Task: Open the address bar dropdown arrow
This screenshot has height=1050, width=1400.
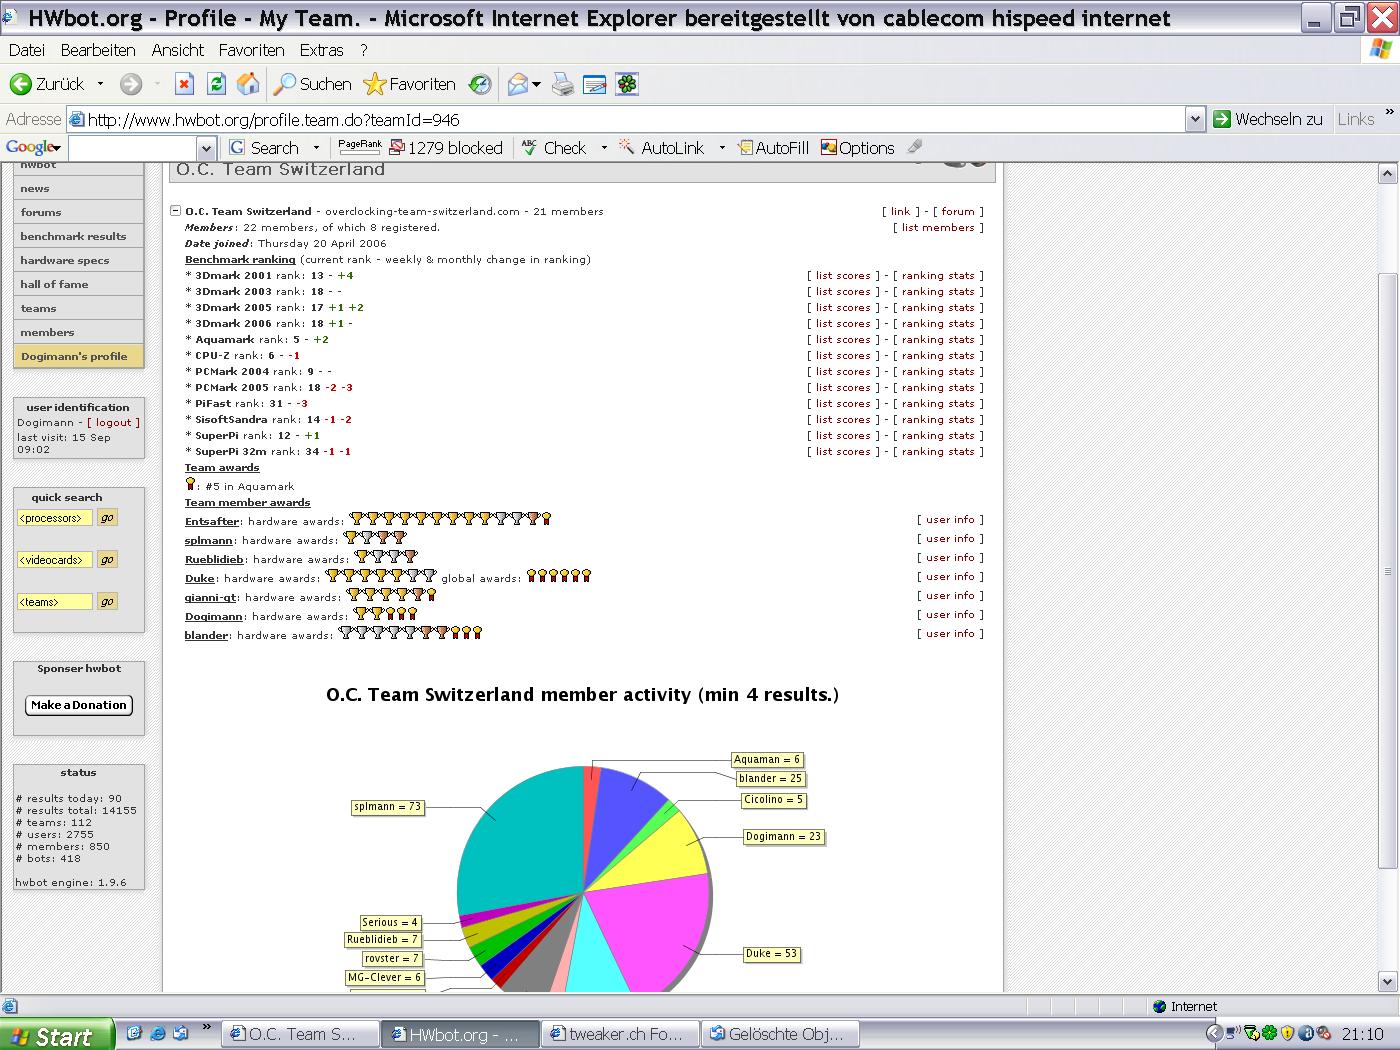Action: (x=1194, y=120)
